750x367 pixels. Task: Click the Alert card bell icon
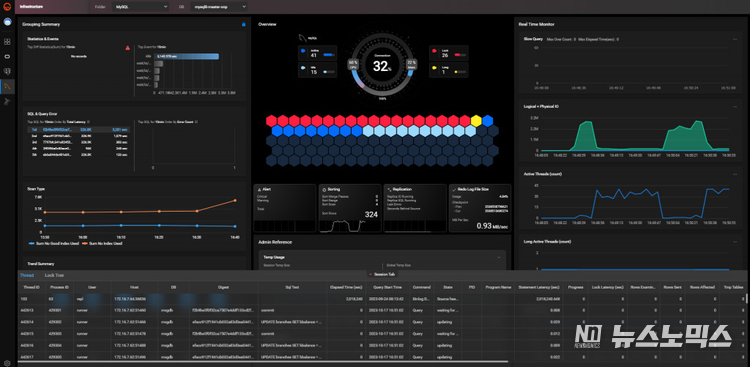[259, 189]
